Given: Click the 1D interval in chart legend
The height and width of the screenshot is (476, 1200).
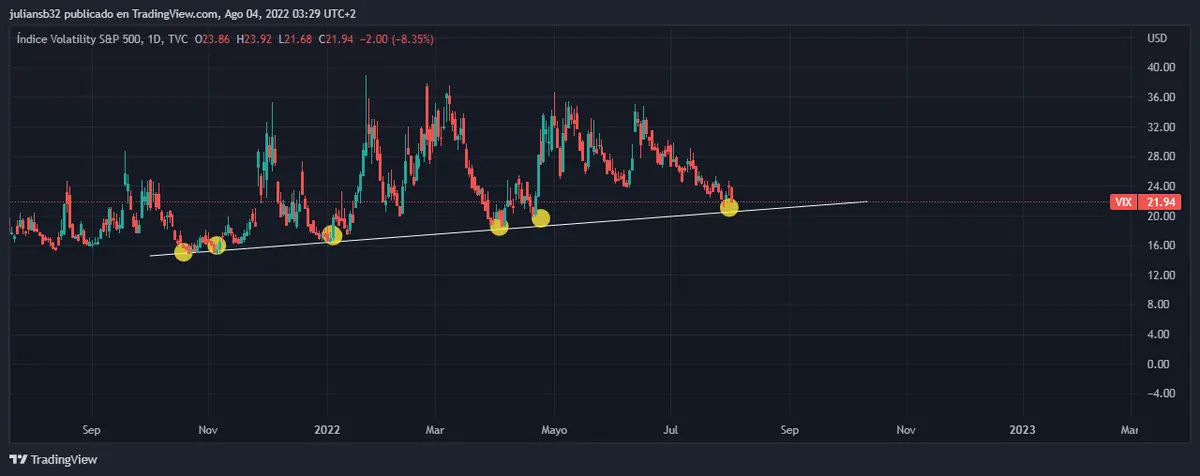Looking at the screenshot, I should click(x=150, y=38).
